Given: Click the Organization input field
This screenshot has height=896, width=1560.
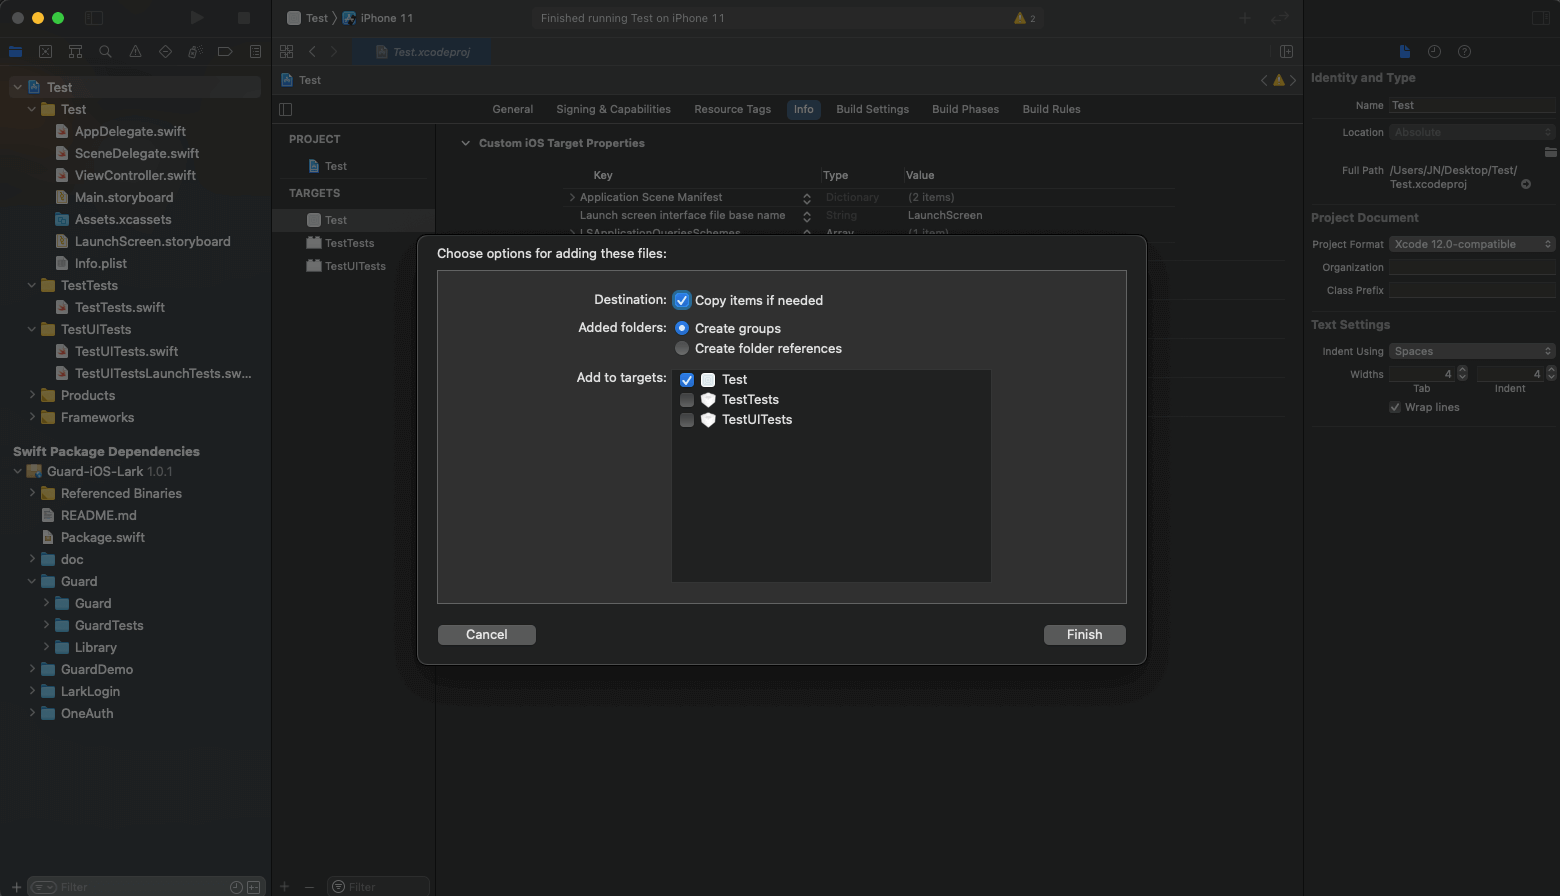Looking at the screenshot, I should tap(1472, 267).
